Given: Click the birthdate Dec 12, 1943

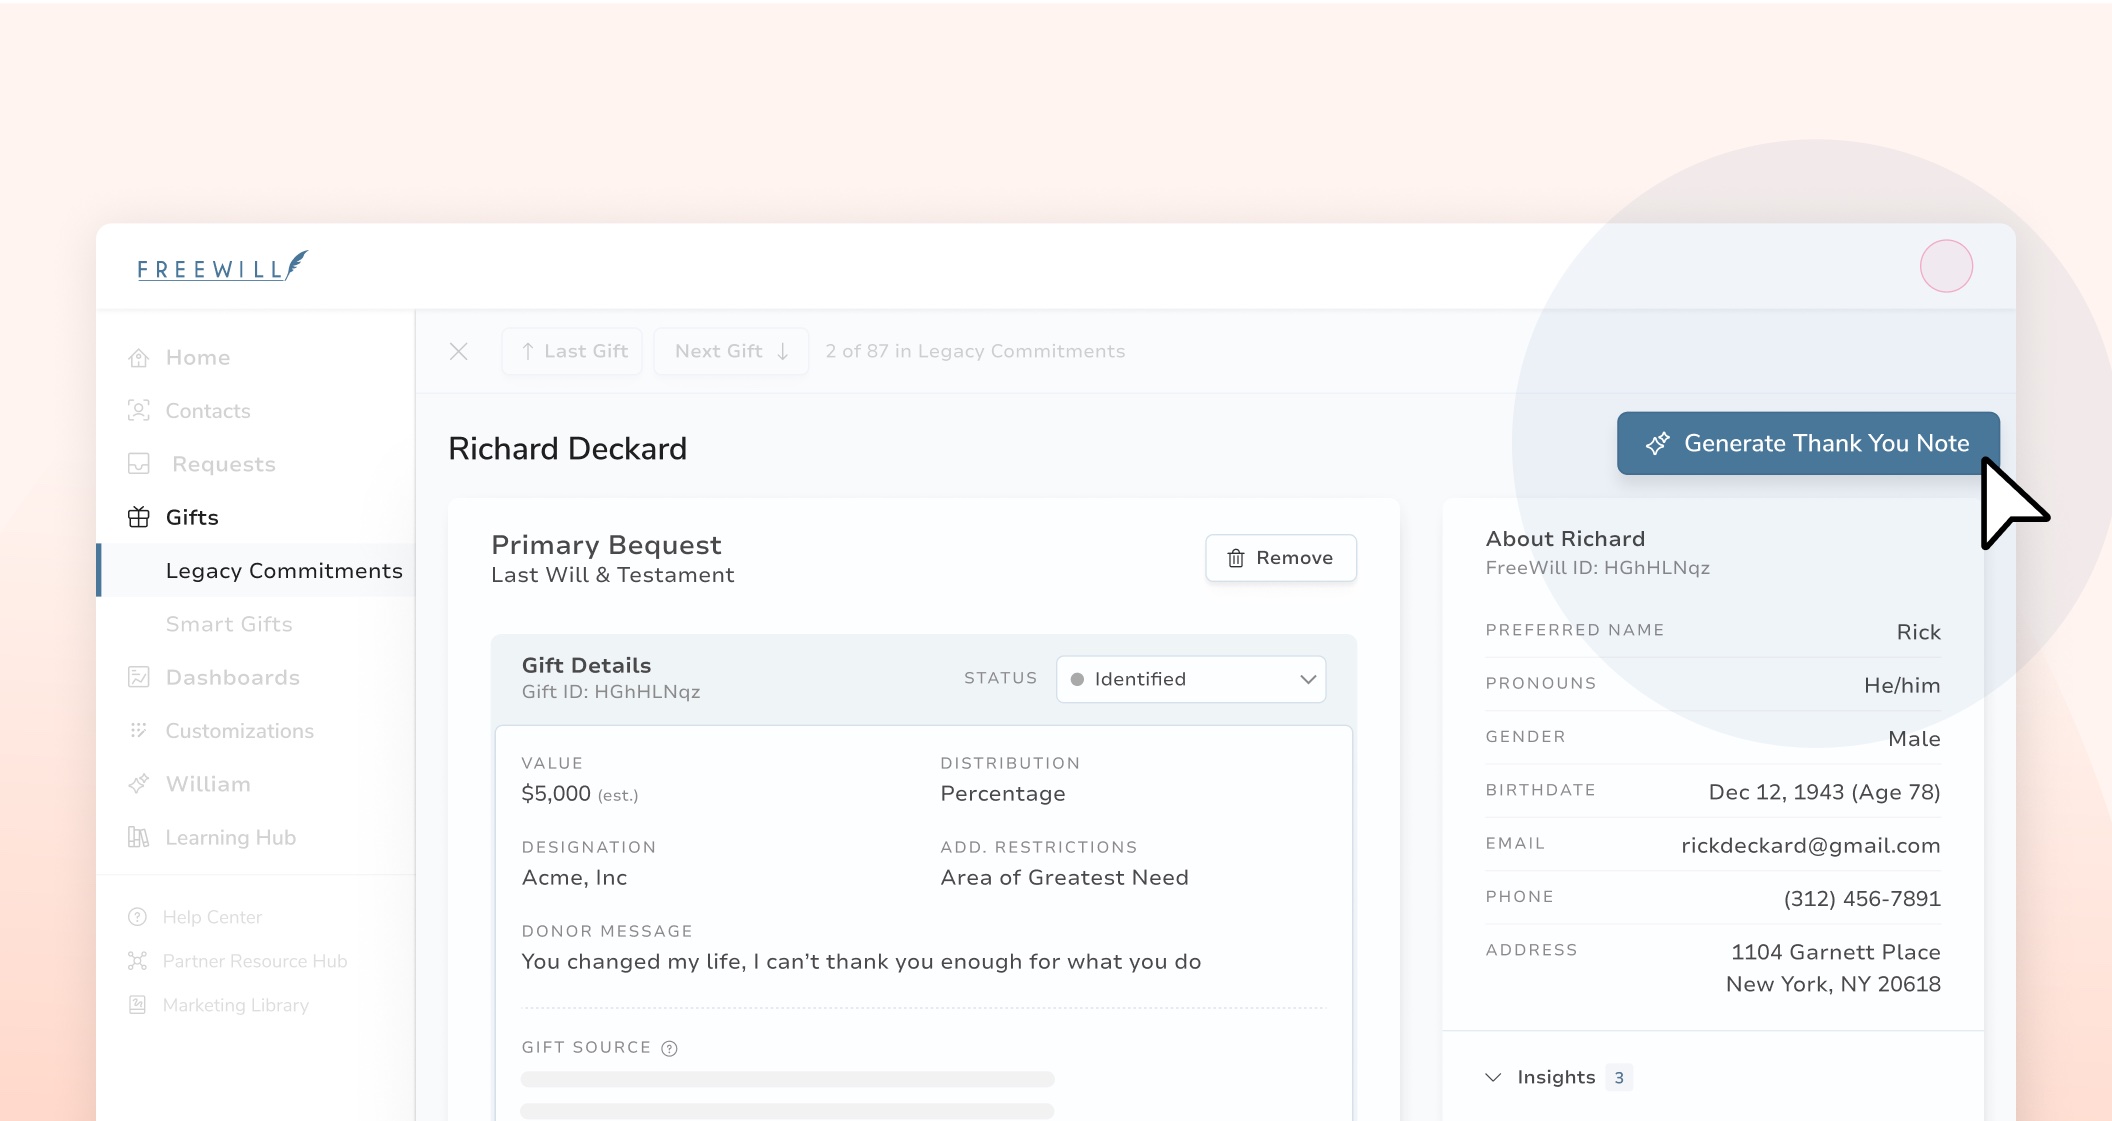Looking at the screenshot, I should (1824, 792).
